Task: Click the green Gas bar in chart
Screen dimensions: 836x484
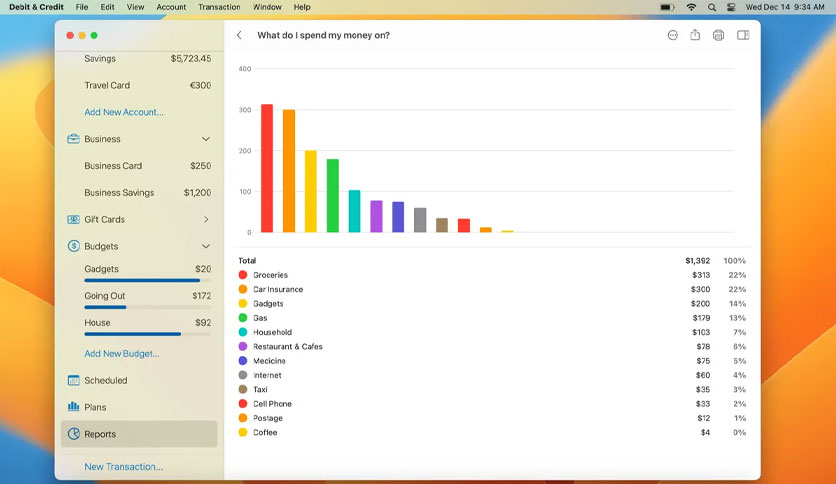Action: [333, 196]
